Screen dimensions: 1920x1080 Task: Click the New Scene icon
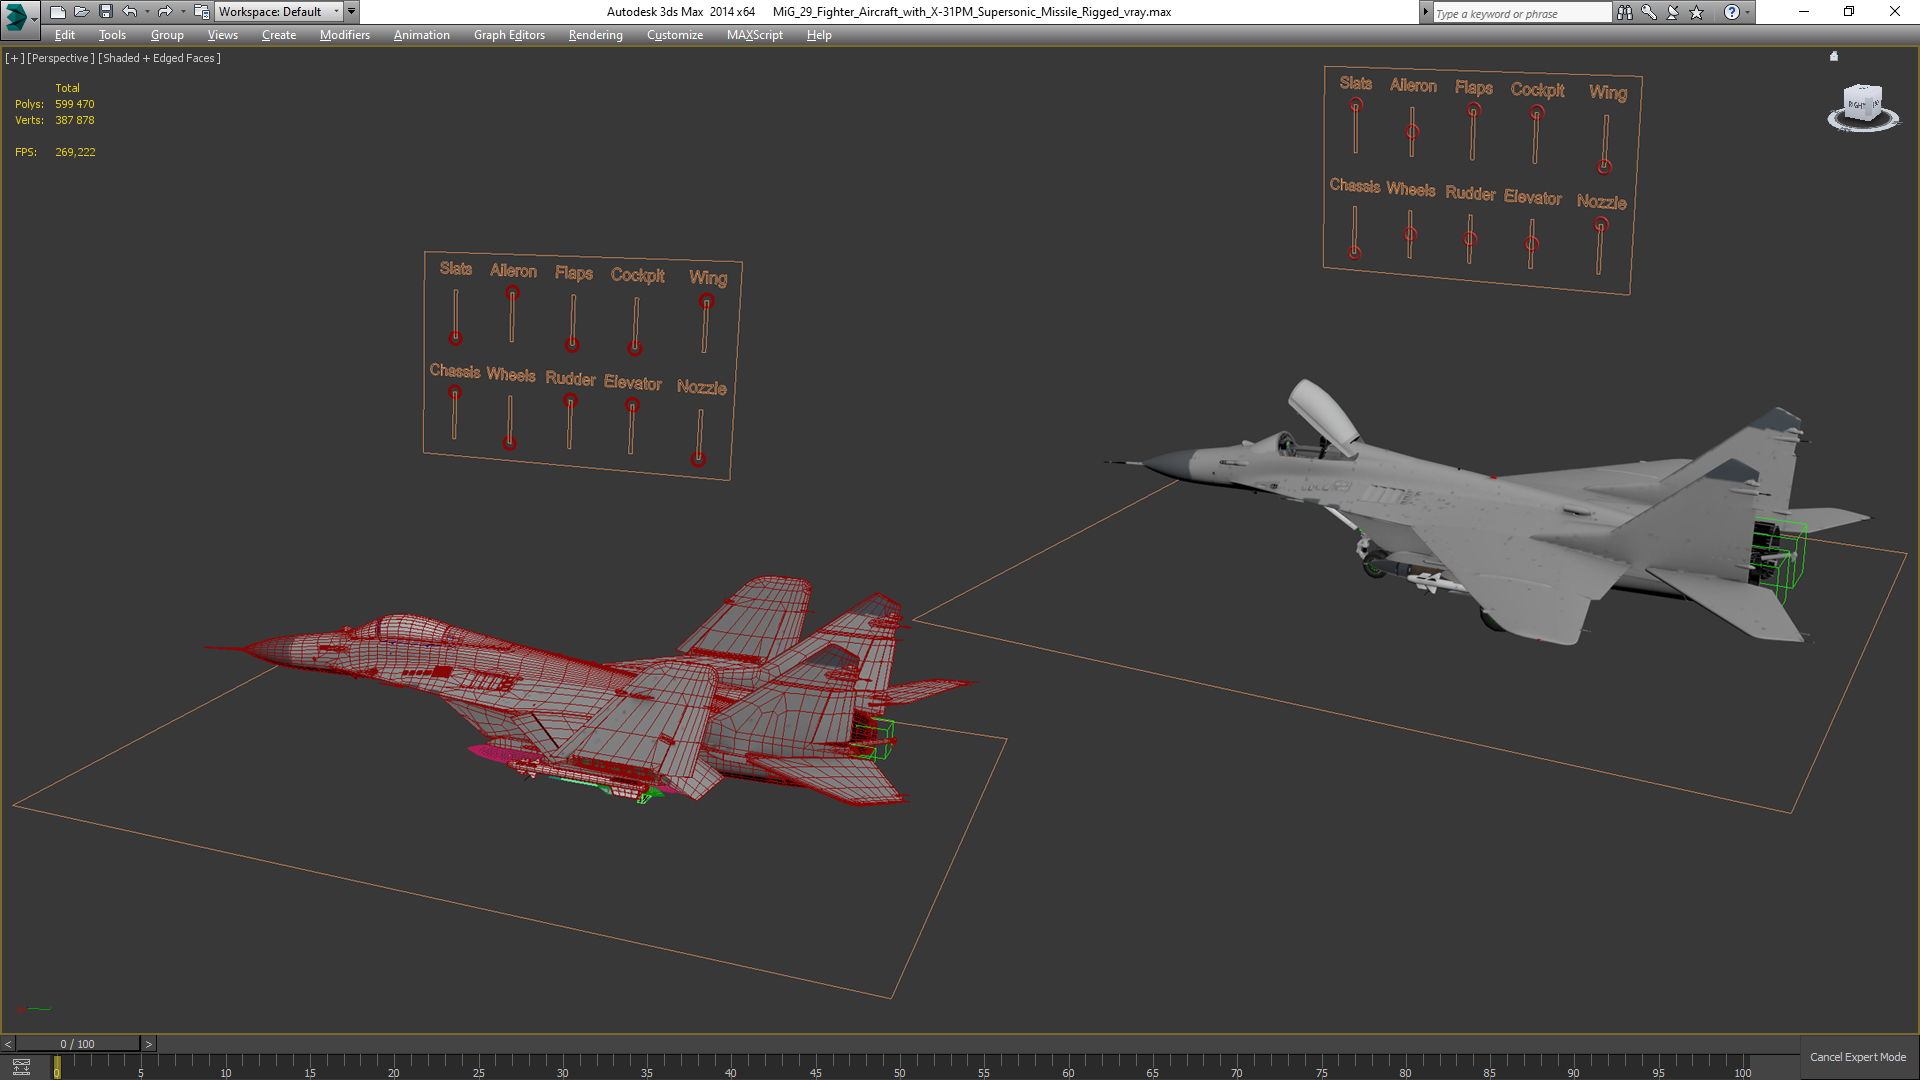coord(58,12)
